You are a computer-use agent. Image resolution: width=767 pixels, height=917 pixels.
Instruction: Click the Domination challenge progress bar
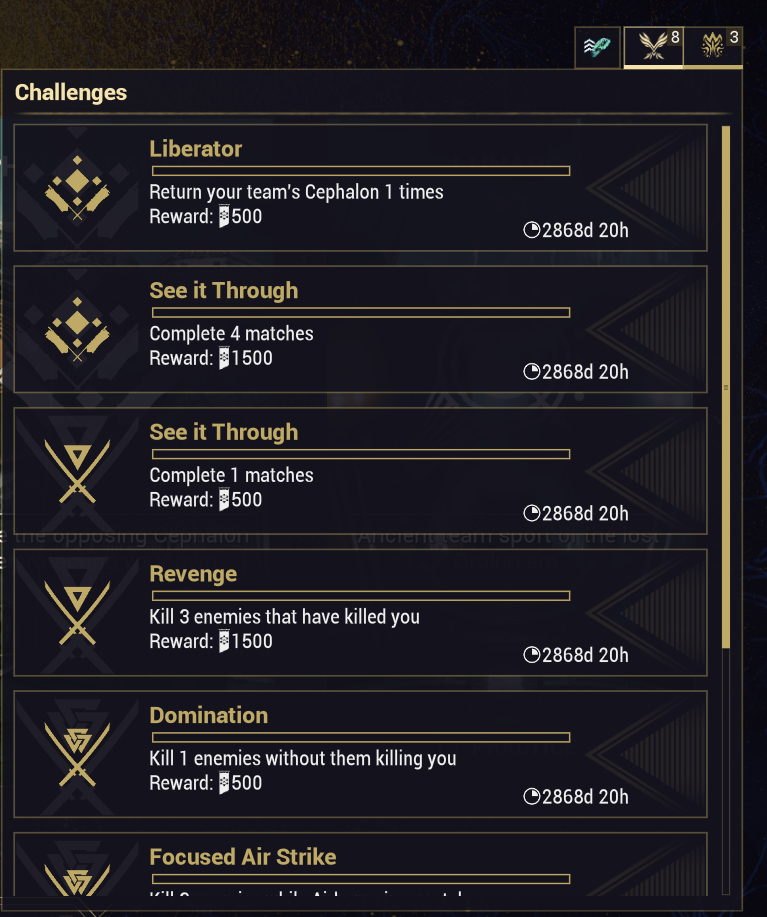[x=360, y=738]
